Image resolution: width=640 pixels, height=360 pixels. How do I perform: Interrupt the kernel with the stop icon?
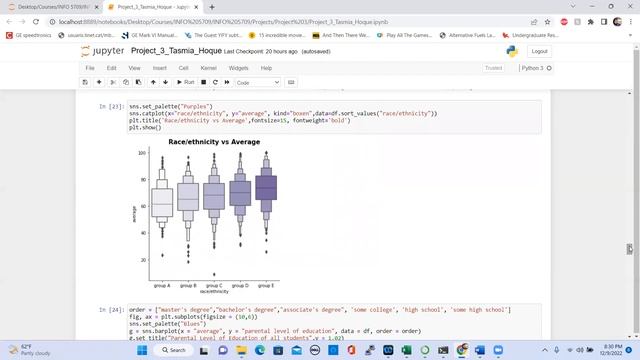203,82
